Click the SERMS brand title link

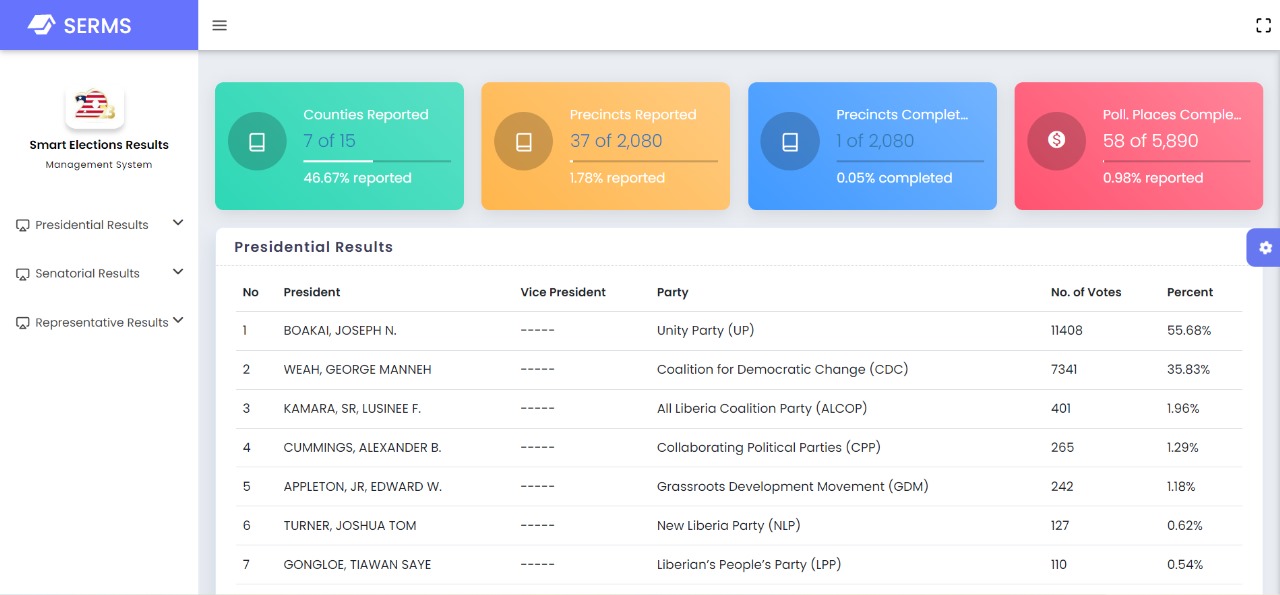click(x=97, y=26)
